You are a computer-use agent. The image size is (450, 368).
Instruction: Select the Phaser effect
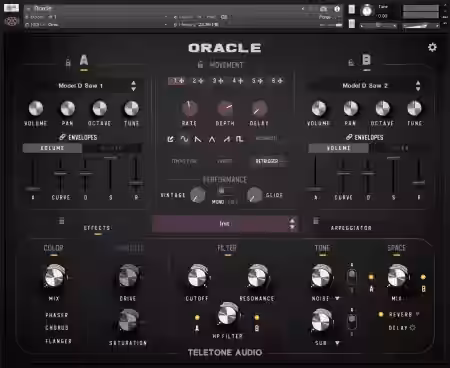point(57,315)
